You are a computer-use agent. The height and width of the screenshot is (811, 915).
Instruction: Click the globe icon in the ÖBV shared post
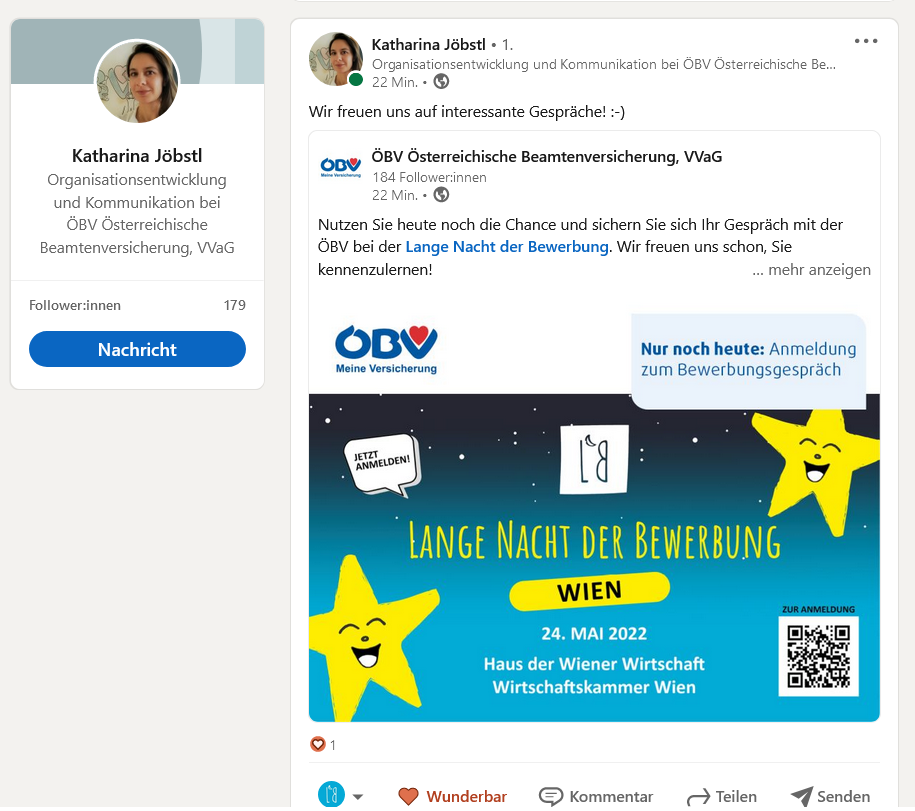[441, 195]
